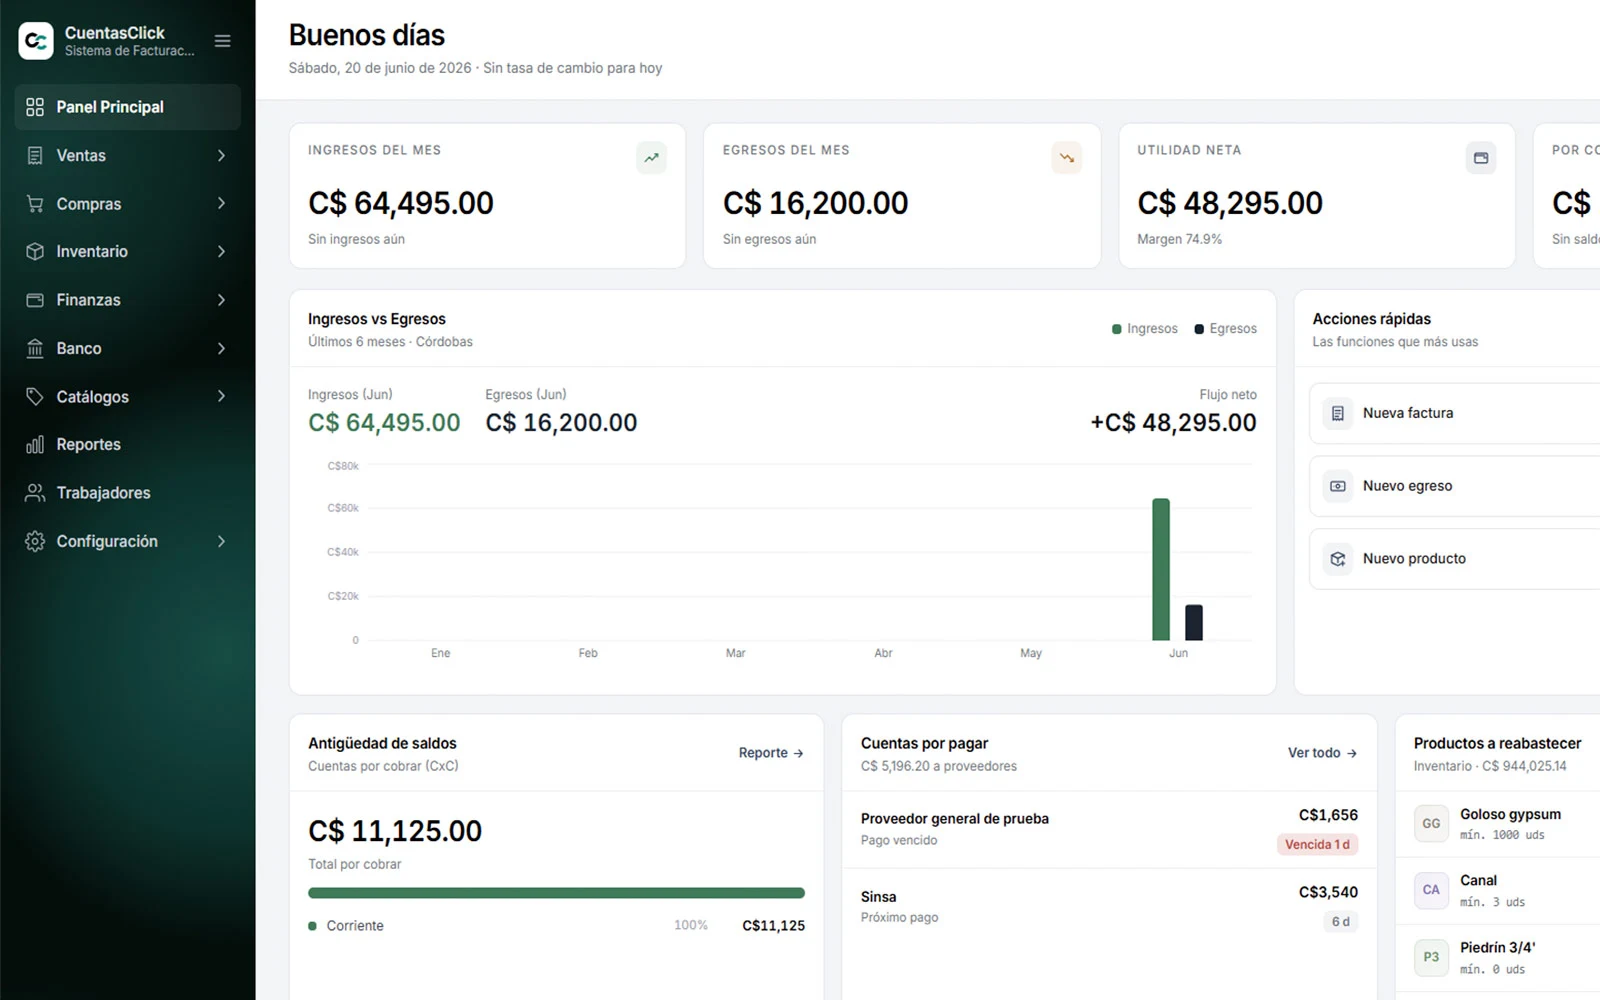Click the trending-up icon in Ingresos del Mes card

tap(651, 158)
